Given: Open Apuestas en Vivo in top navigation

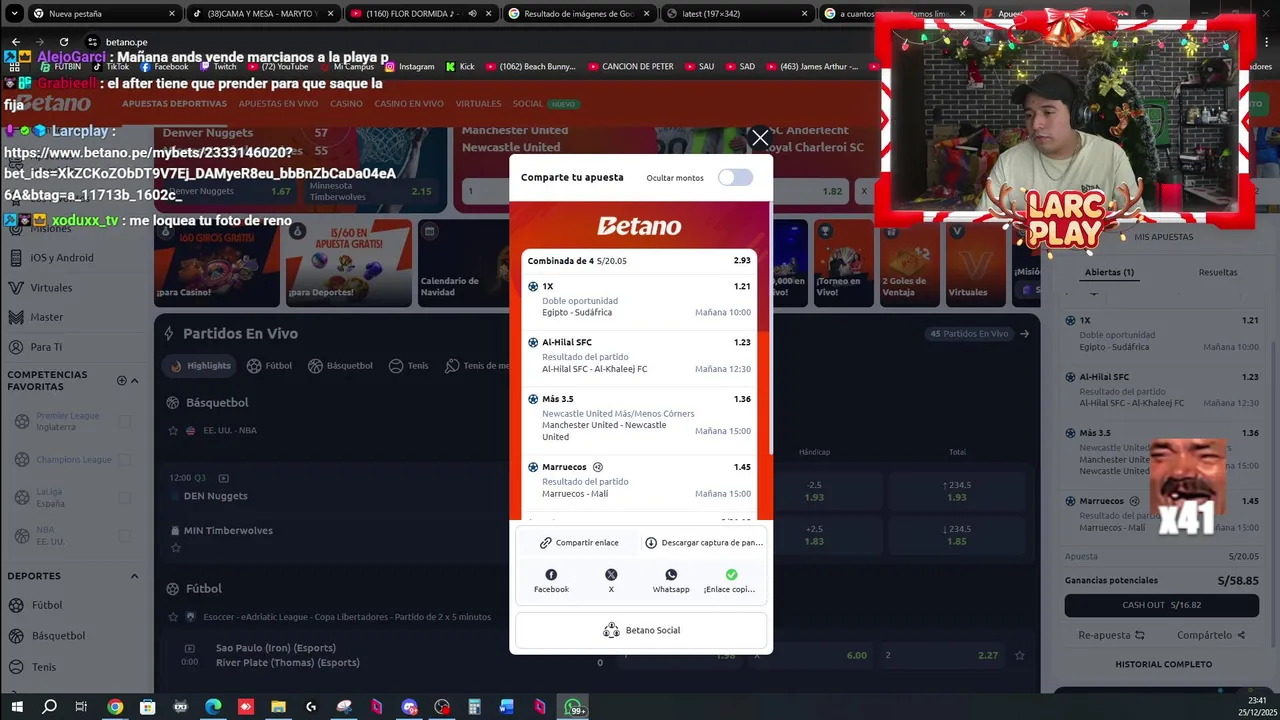Looking at the screenshot, I should [278, 104].
